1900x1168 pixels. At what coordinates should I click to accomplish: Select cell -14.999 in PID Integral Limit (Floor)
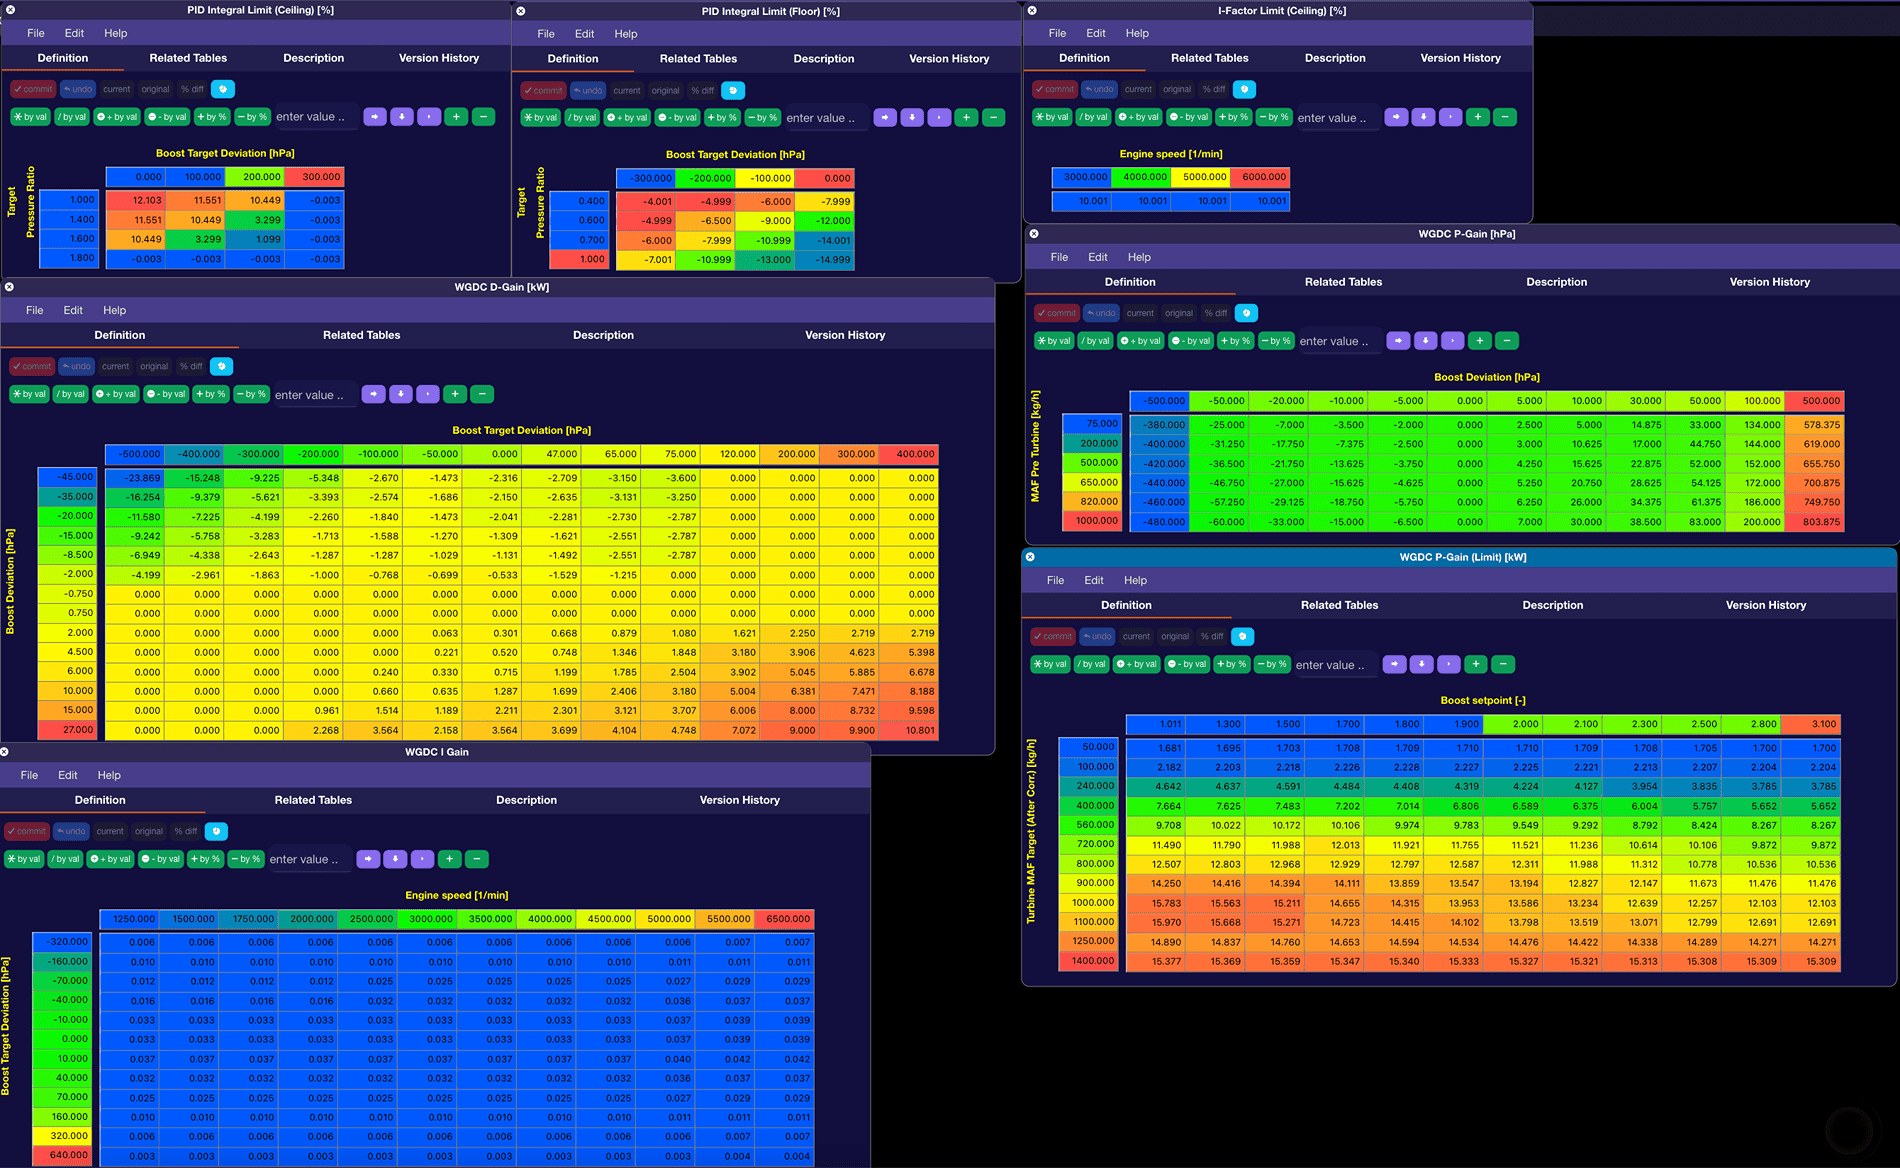(825, 260)
